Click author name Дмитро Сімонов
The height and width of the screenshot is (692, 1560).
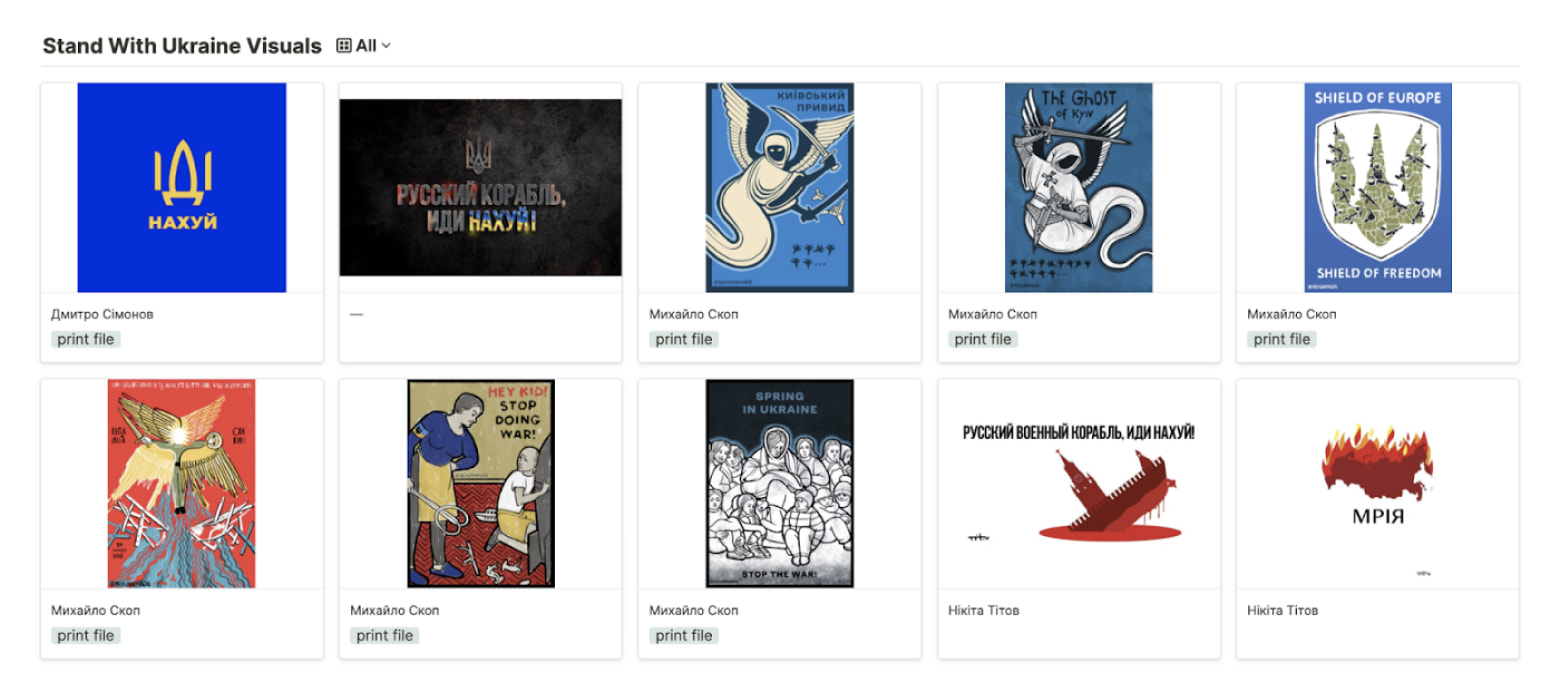pyautogui.click(x=102, y=314)
